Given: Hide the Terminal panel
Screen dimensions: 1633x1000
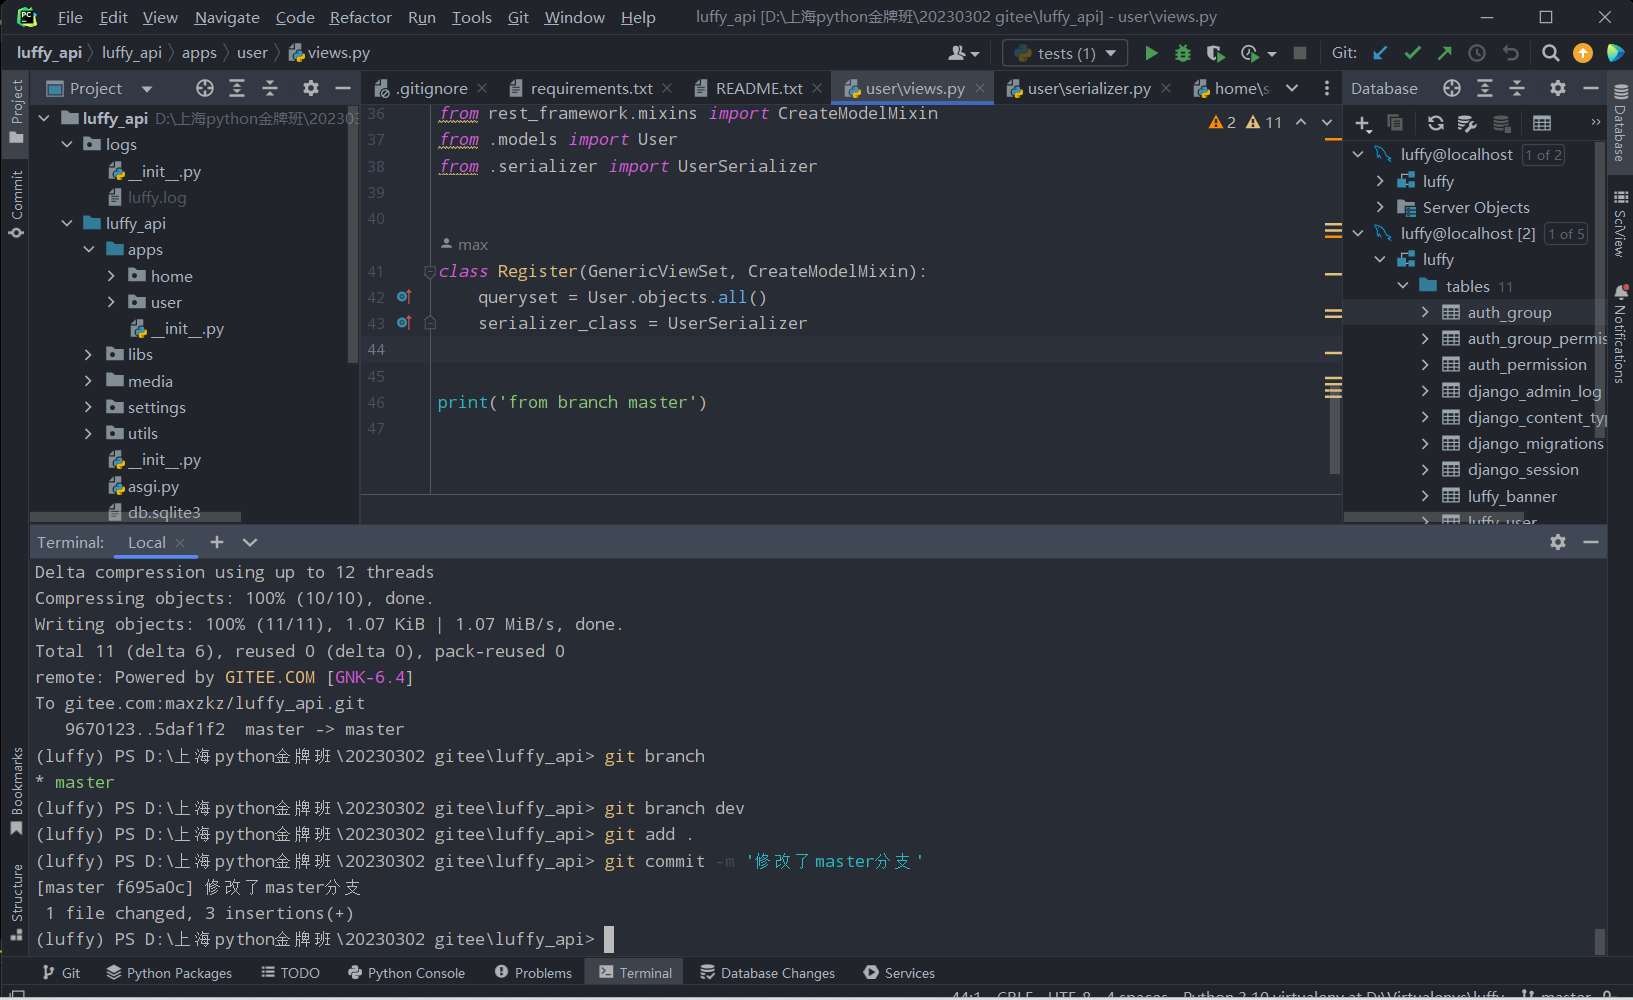Looking at the screenshot, I should coord(1591,542).
